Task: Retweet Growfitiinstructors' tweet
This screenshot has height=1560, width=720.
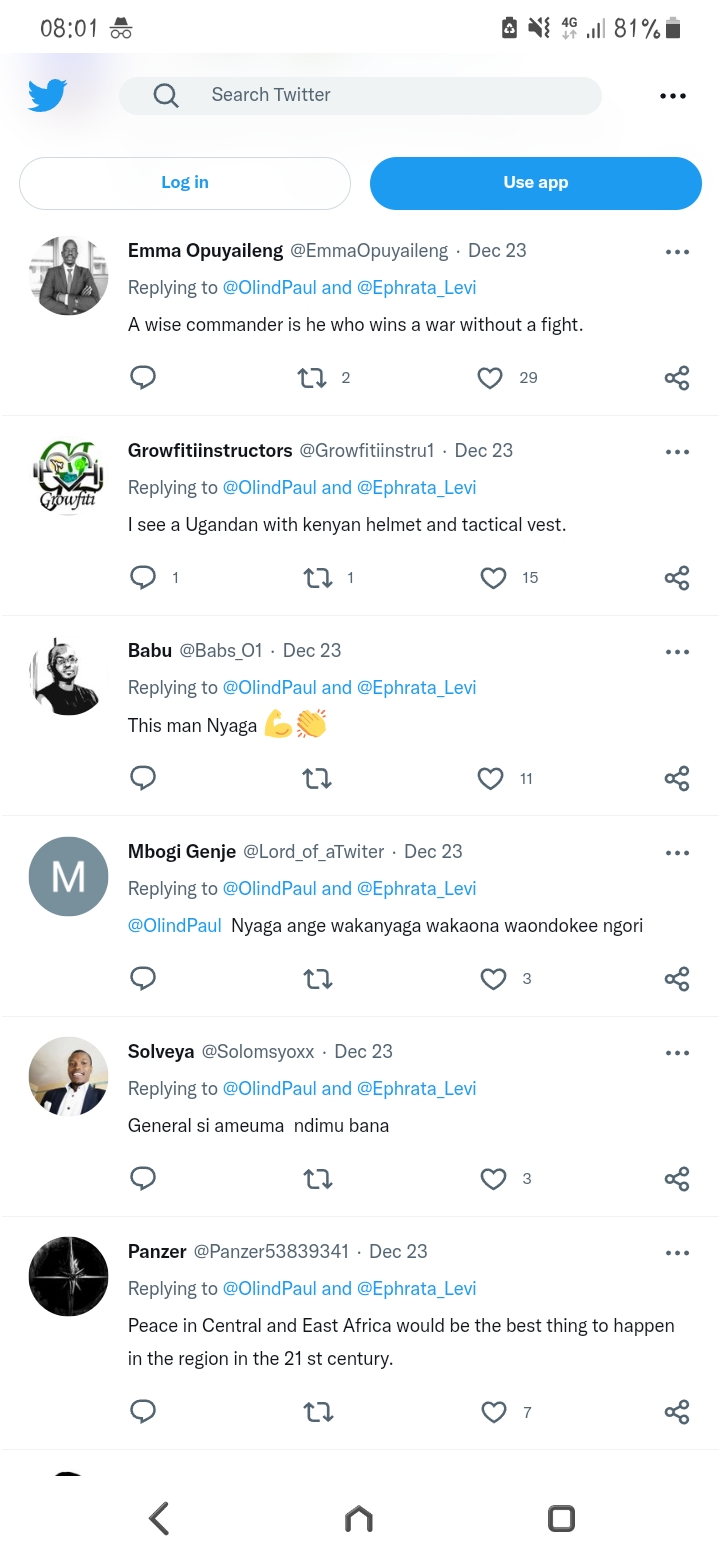Action: [x=318, y=578]
